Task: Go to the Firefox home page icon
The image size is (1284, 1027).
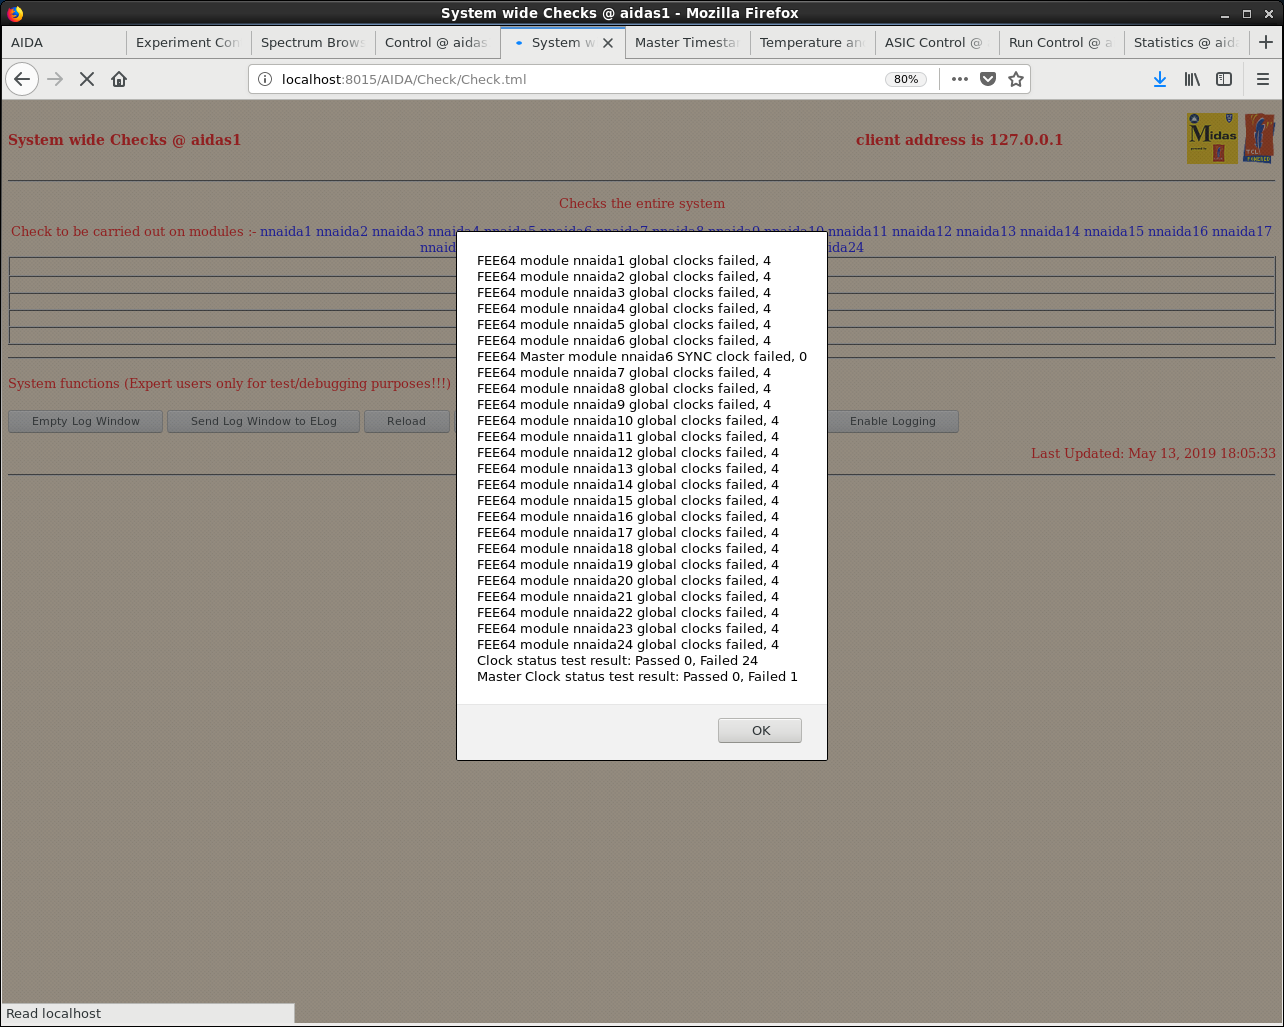Action: point(119,79)
